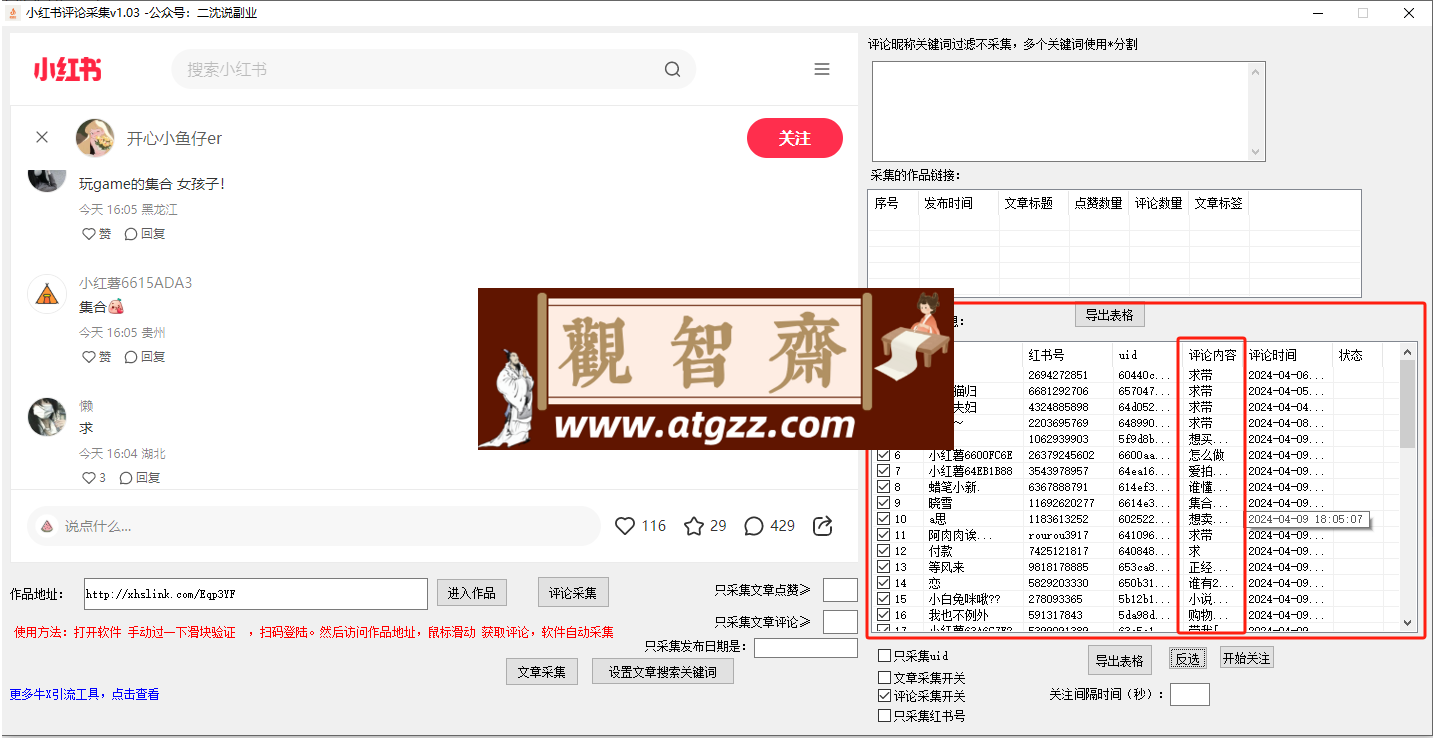The image size is (1433, 738).
Task: Click the 说点什么 comment input box
Action: pyautogui.click(x=314, y=526)
